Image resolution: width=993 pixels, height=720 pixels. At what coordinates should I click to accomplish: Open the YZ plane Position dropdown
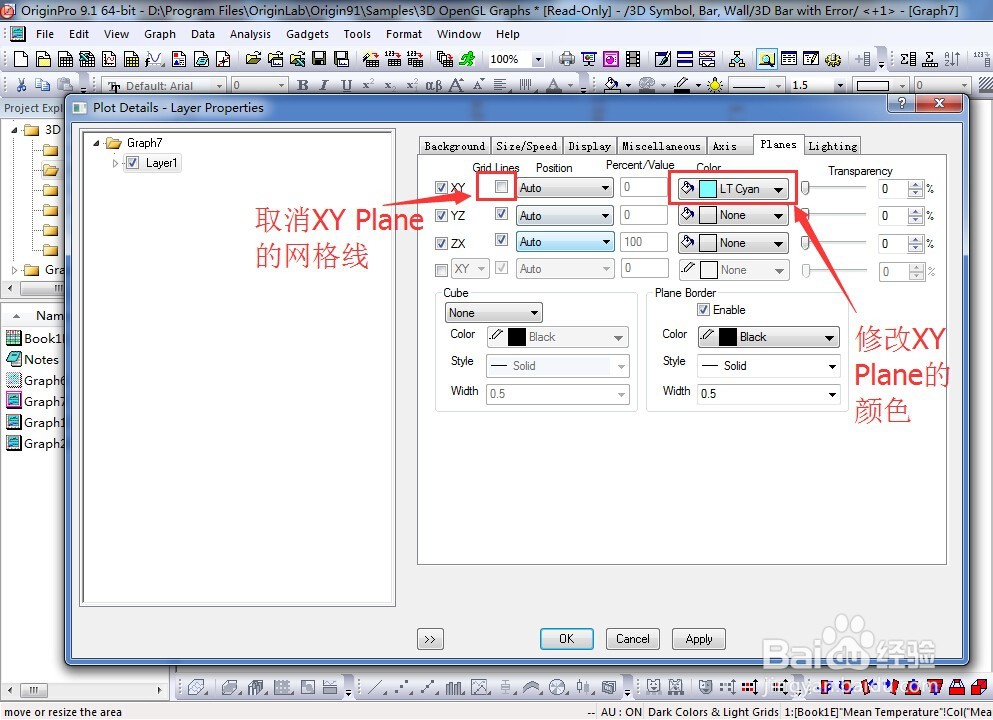coord(564,216)
